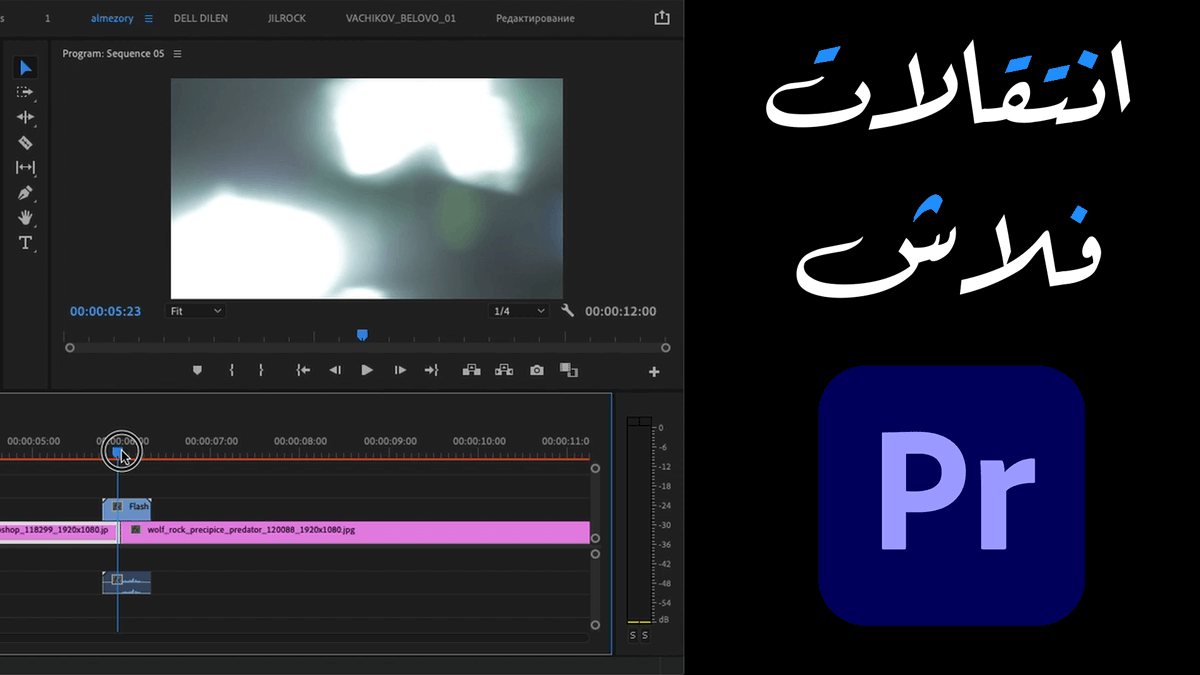Select the Ripple Edit tool
The height and width of the screenshot is (675, 1200).
coord(26,118)
